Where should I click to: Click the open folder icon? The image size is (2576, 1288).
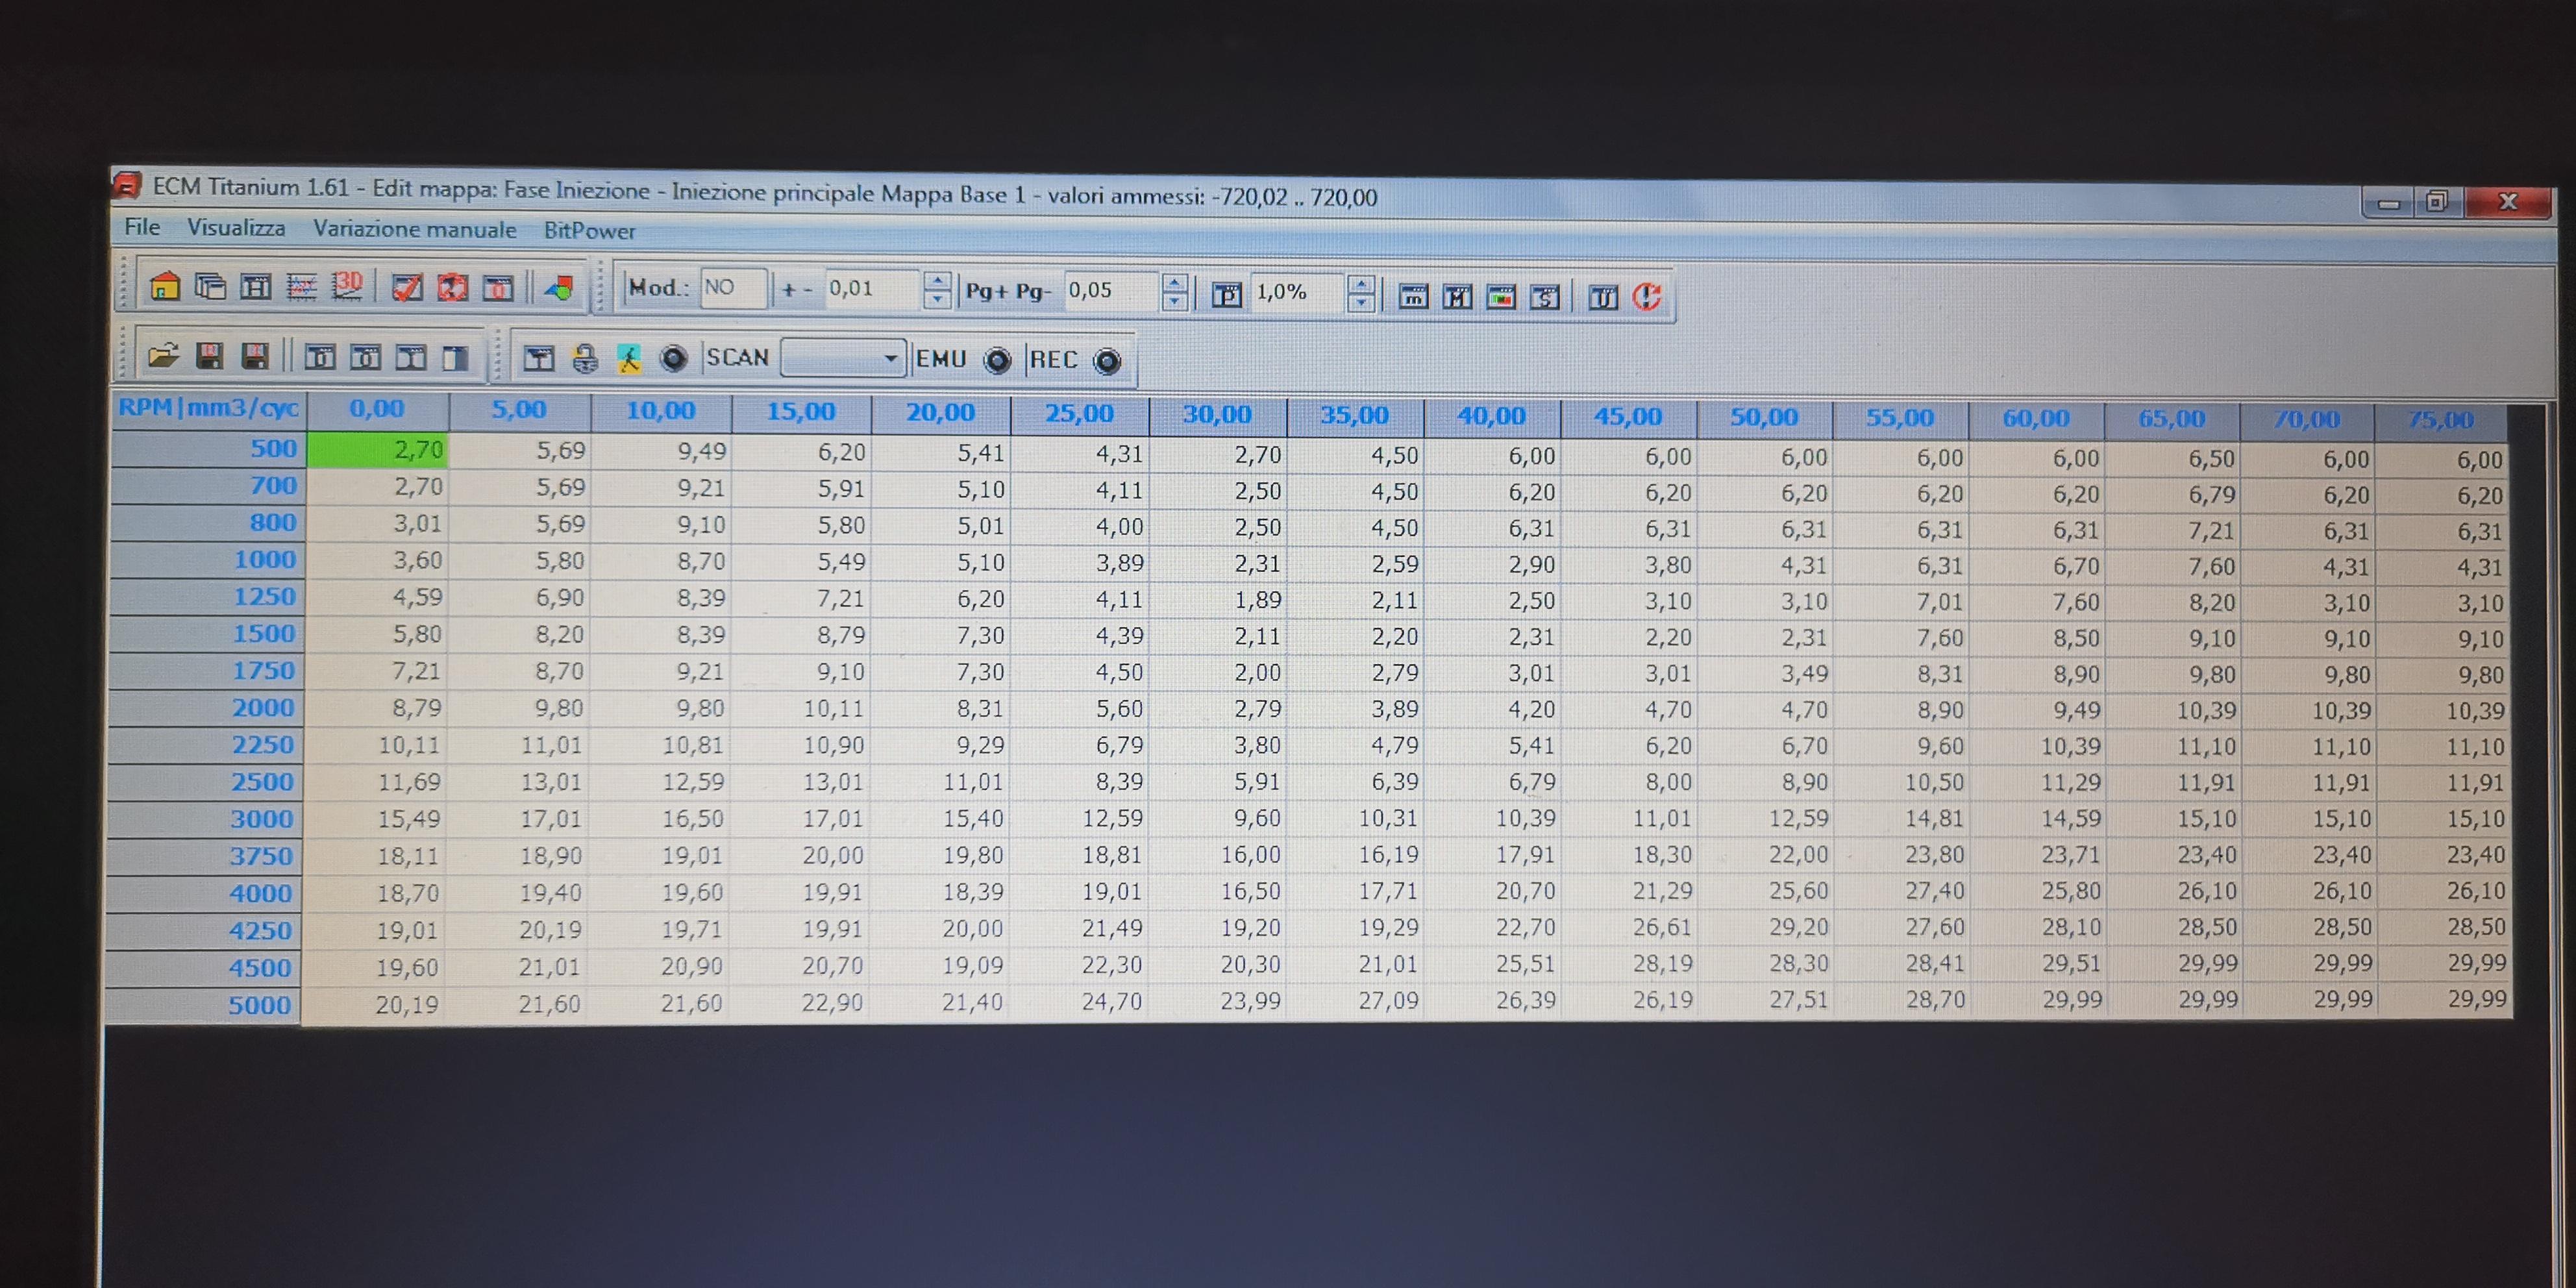click(163, 356)
